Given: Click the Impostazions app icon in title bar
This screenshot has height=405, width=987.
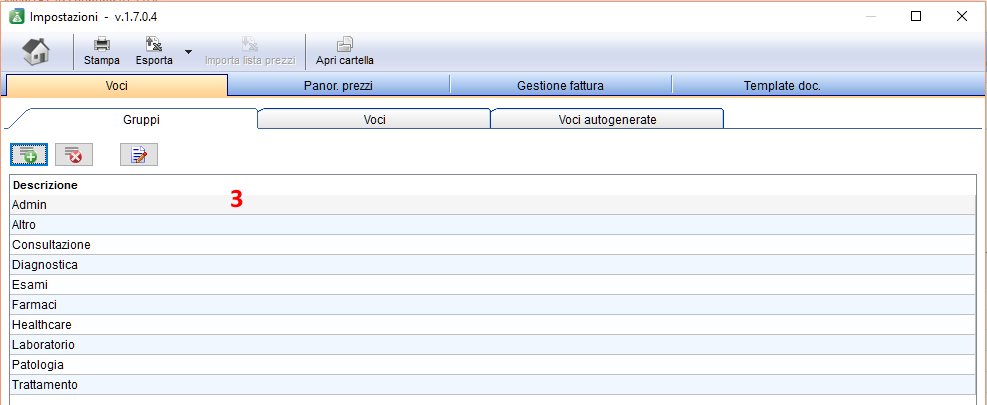Looking at the screenshot, I should pyautogui.click(x=16, y=16).
